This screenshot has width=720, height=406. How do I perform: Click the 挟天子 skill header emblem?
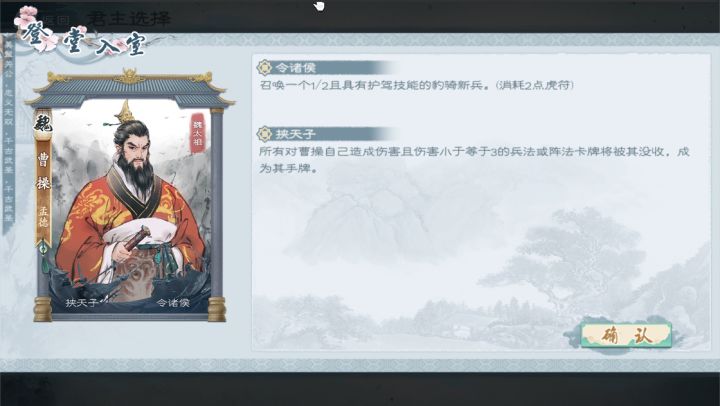point(264,134)
